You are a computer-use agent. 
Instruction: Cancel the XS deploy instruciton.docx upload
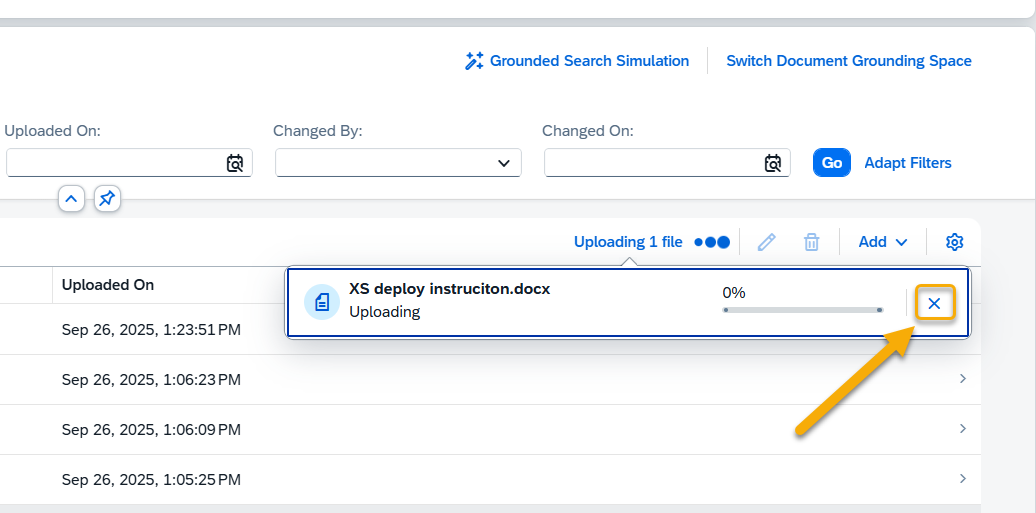tap(934, 303)
